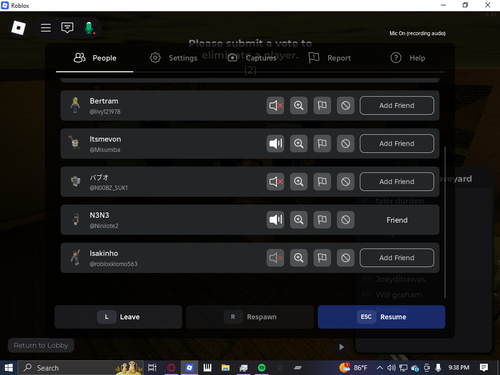Image resolution: width=500 pixels, height=375 pixels.
Task: Click the players list scrollbar
Action: click(x=445, y=222)
